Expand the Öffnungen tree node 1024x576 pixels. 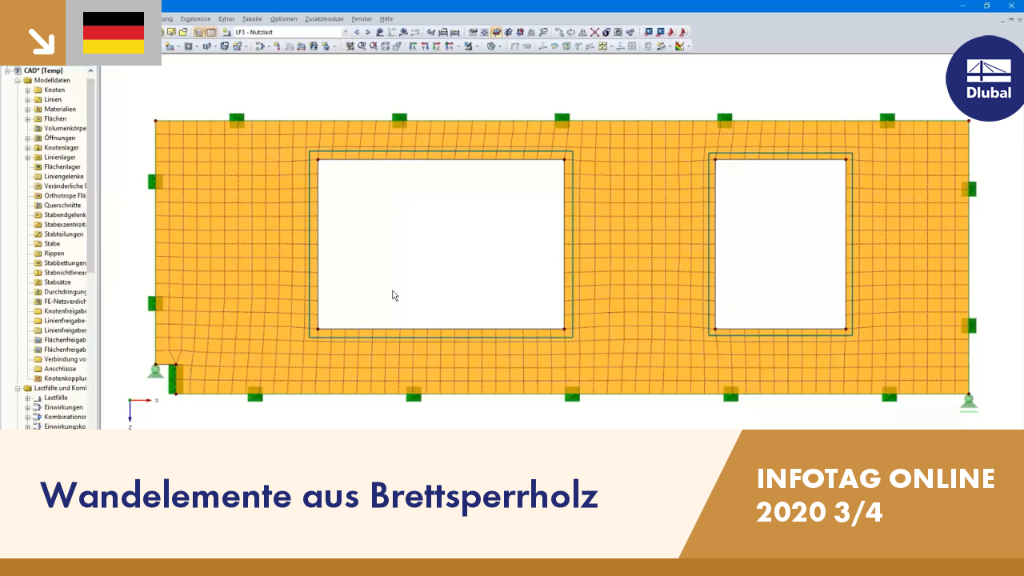27,138
